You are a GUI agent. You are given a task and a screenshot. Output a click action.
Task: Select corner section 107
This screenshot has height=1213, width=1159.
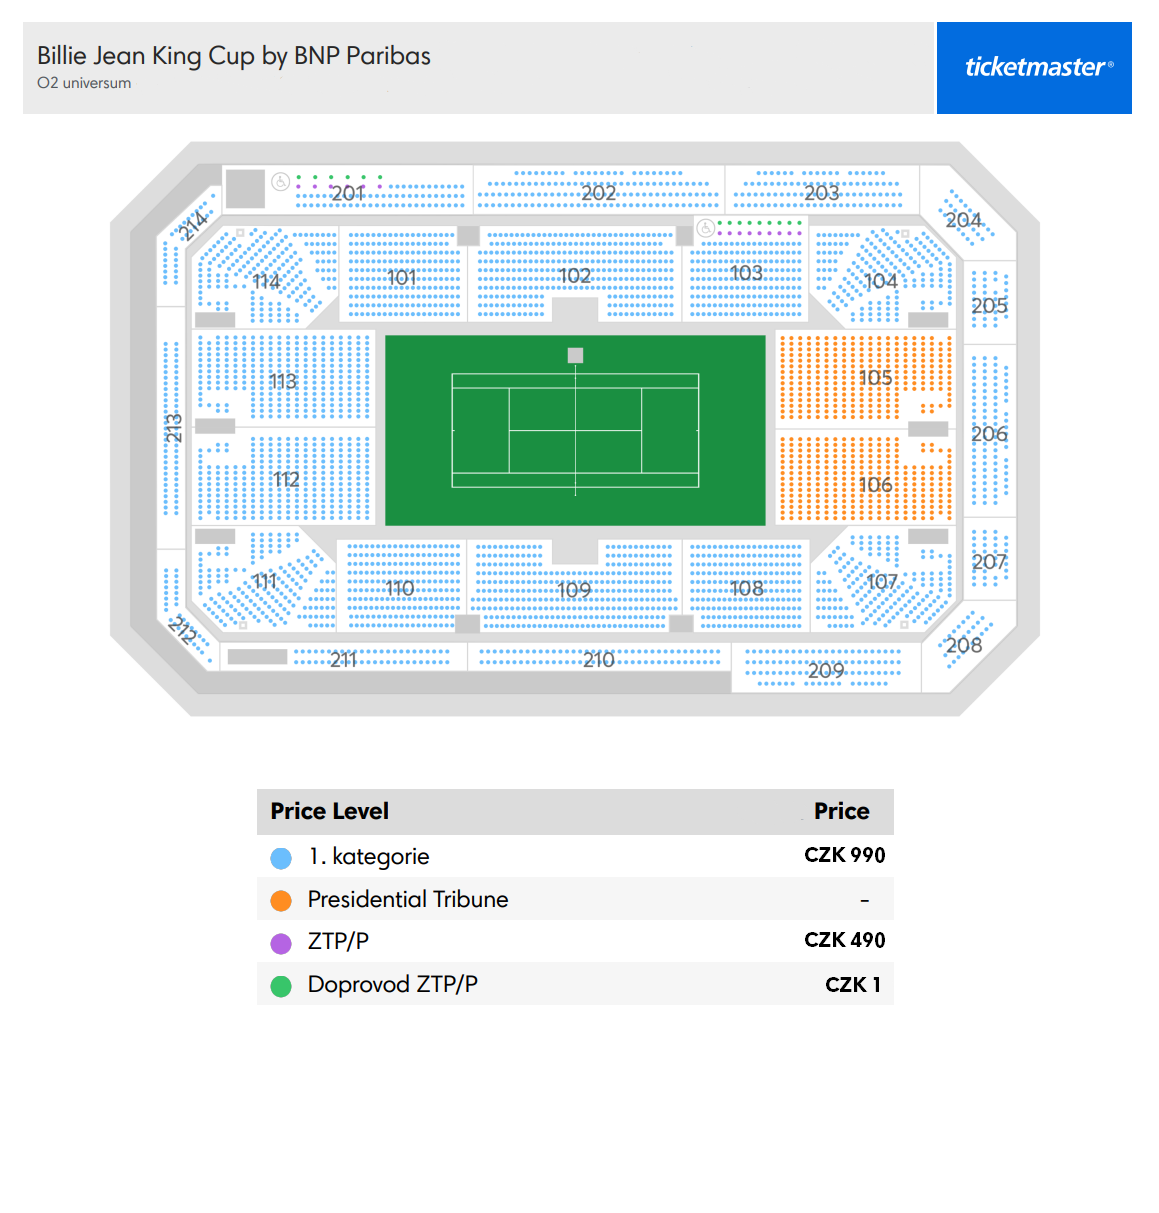pos(882,580)
